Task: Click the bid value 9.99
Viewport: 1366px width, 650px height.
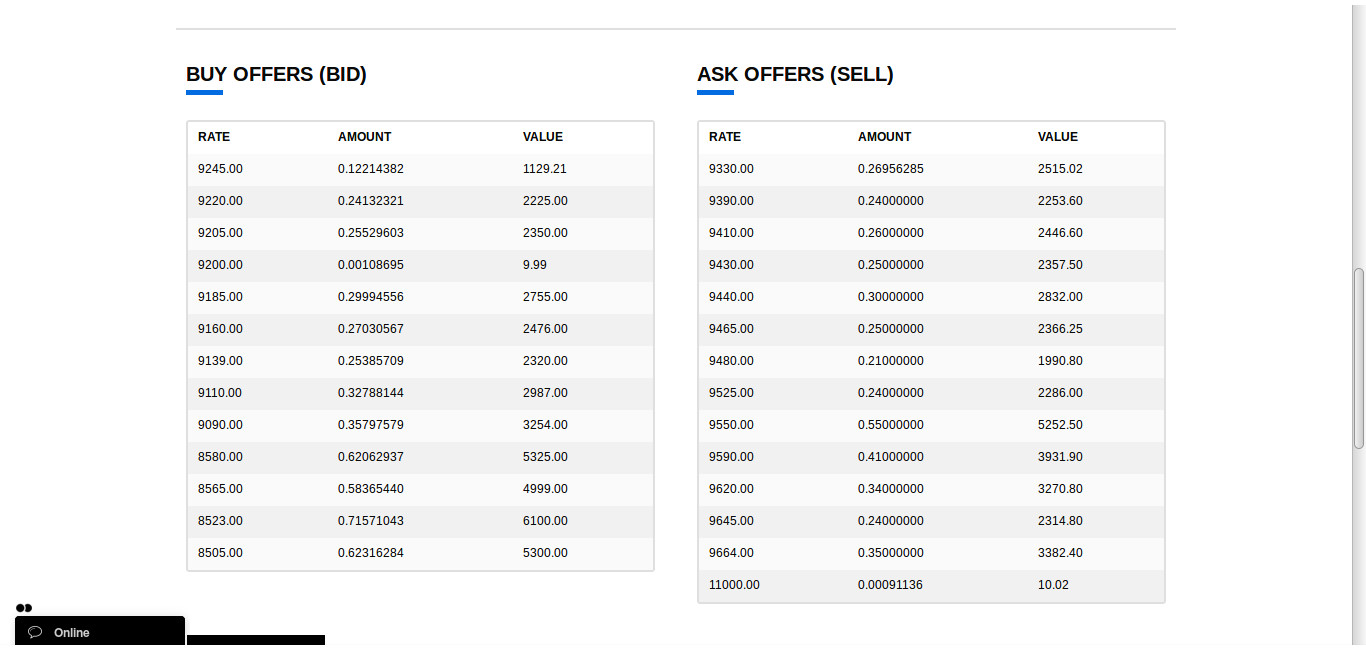Action: [x=535, y=265]
